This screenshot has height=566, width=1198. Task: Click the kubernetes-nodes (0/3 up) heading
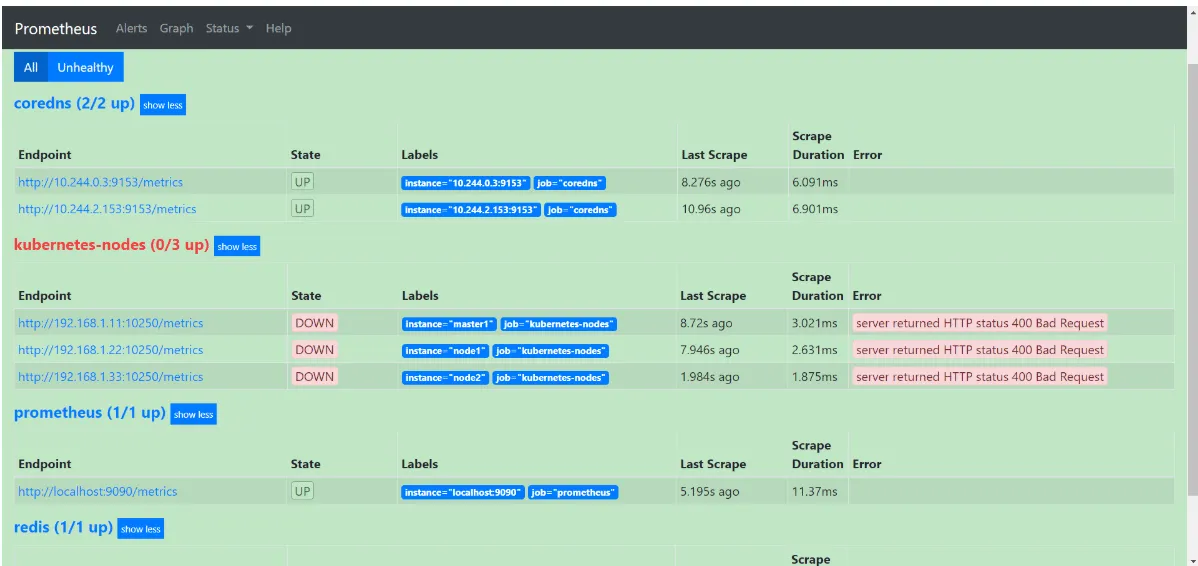tap(112, 245)
